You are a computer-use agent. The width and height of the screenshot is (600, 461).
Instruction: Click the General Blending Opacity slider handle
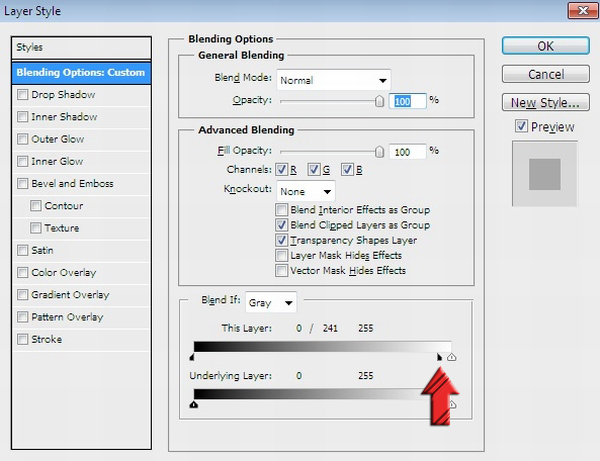pyautogui.click(x=379, y=101)
